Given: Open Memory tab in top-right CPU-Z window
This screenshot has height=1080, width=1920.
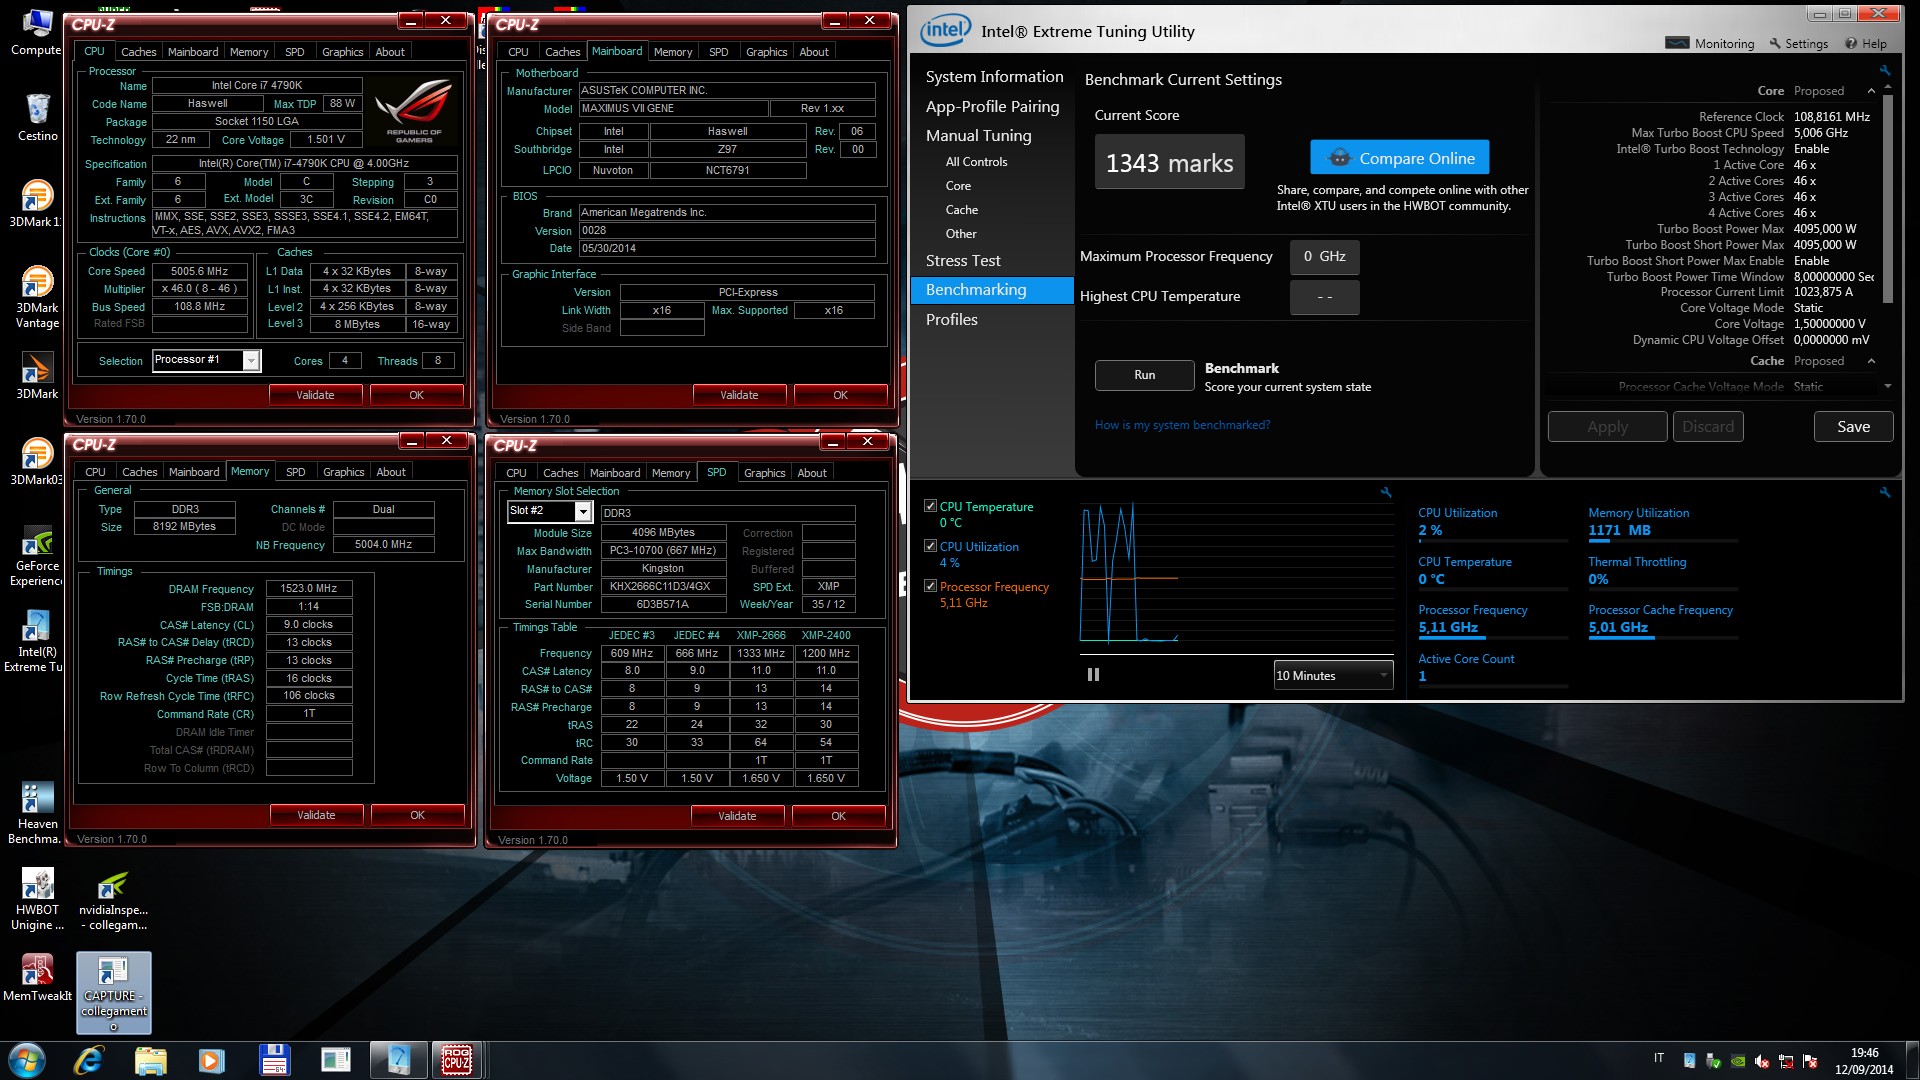Looking at the screenshot, I should click(x=673, y=52).
